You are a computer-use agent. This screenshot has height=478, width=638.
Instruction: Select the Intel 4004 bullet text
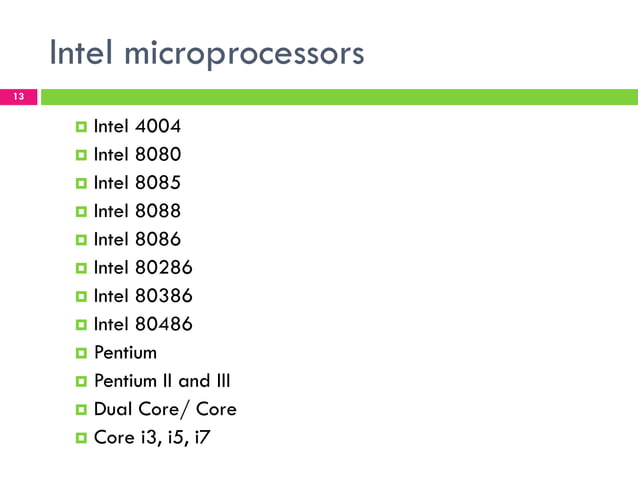tap(137, 126)
